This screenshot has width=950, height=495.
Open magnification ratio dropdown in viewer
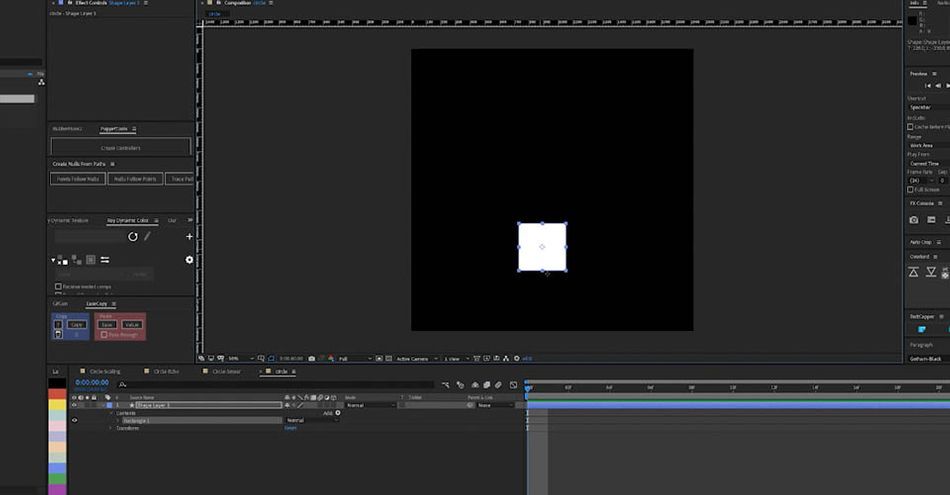coord(241,359)
